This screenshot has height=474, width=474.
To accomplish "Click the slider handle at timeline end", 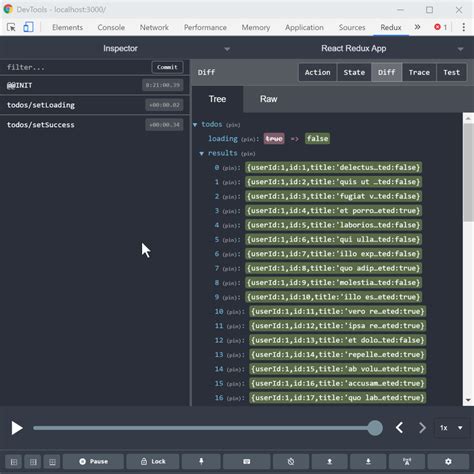I will (x=375, y=428).
